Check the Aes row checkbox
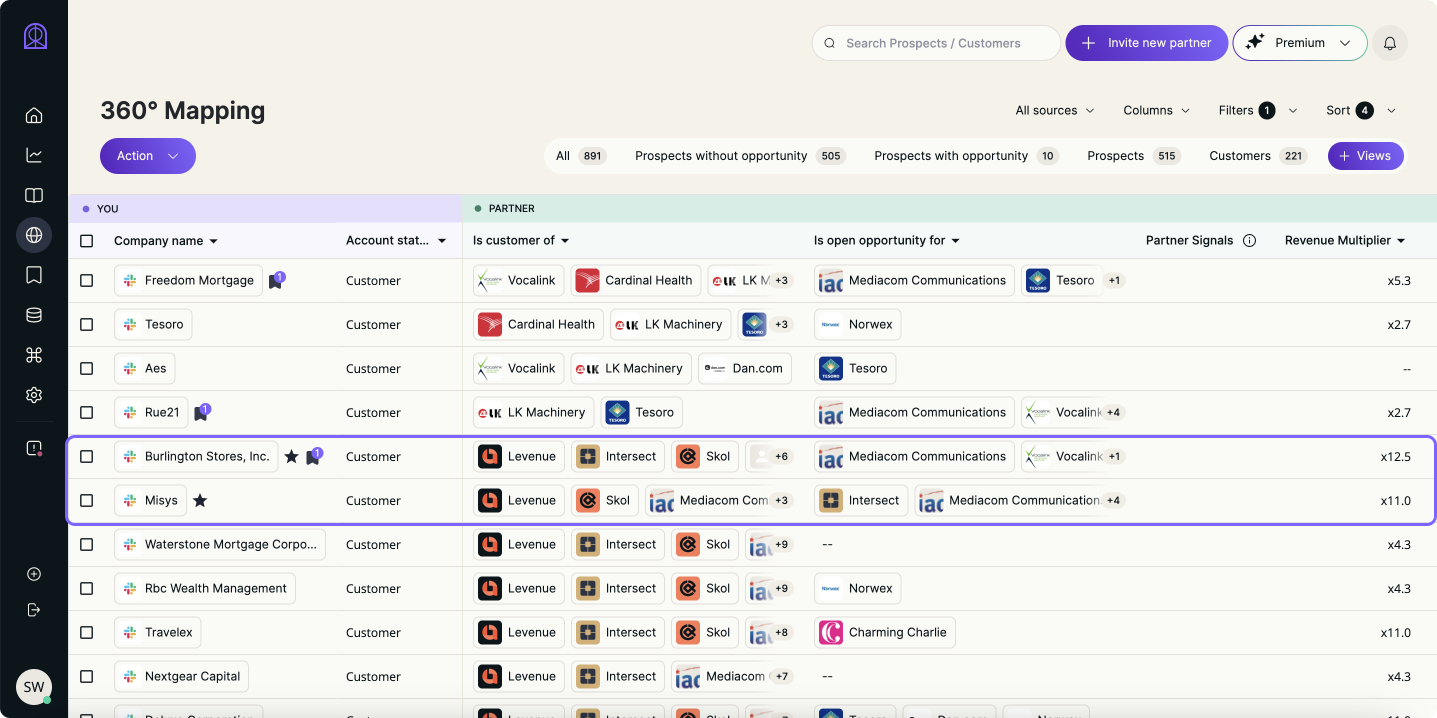 87,369
